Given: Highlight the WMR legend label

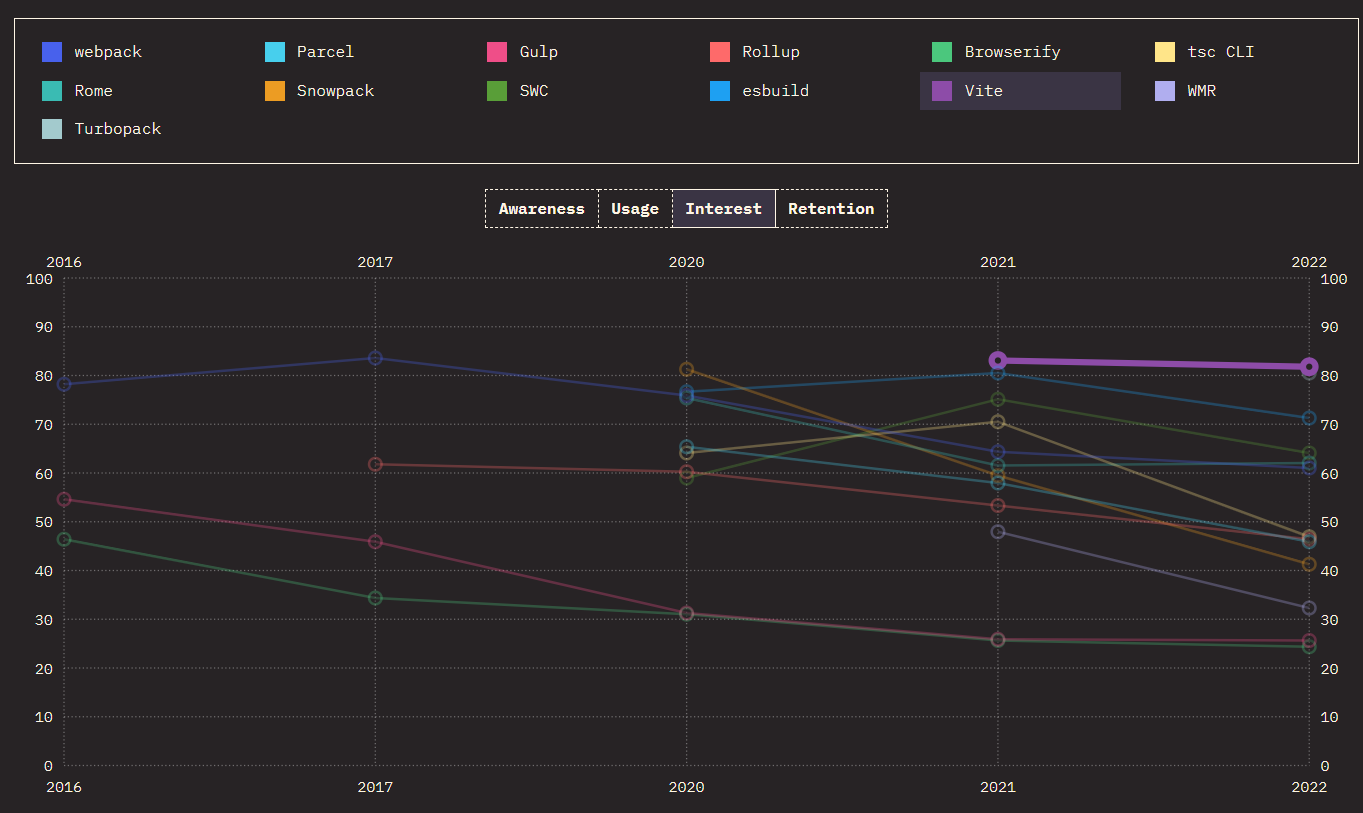Looking at the screenshot, I should click(1201, 91).
